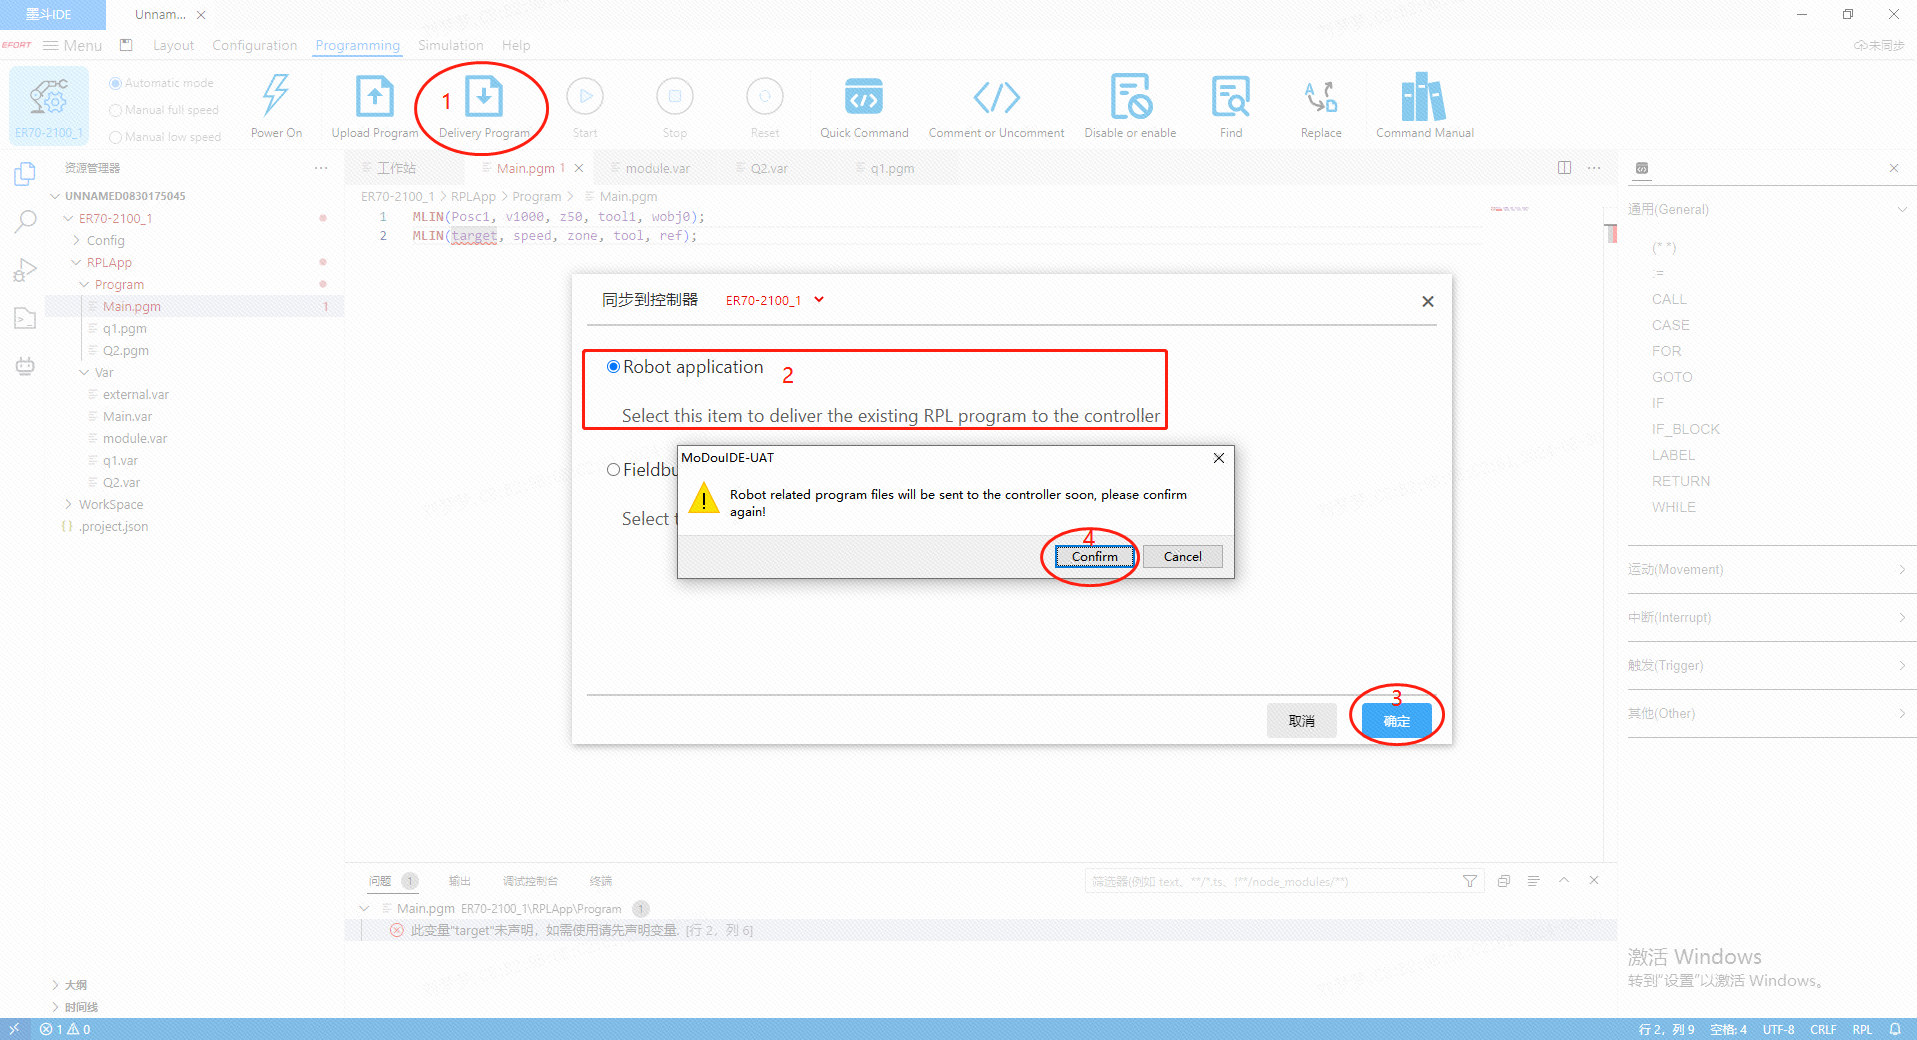Click the Disable or enable icon
The width and height of the screenshot is (1917, 1040).
point(1130,98)
